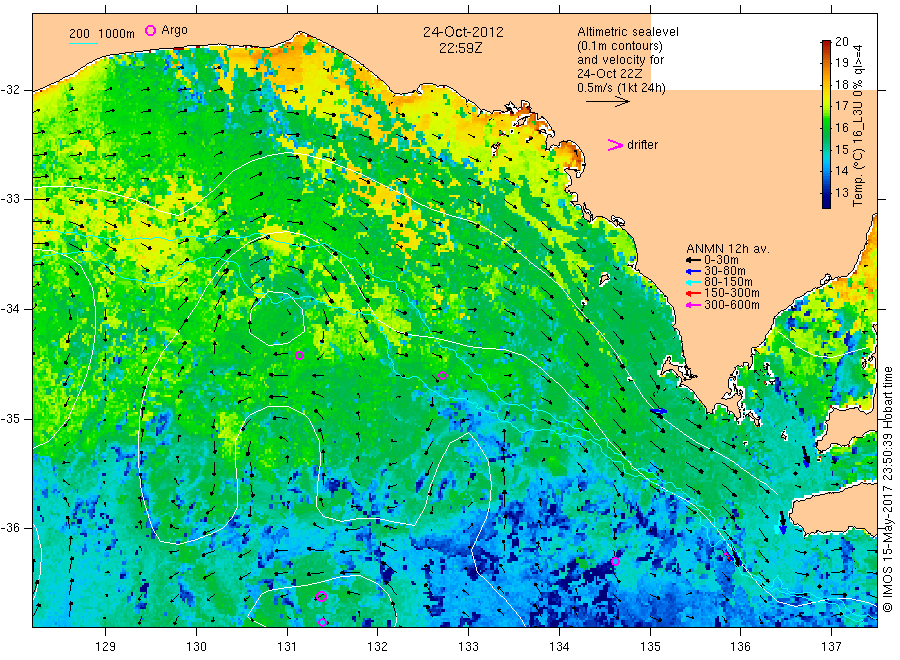Click the longitude tick label 135

(650, 647)
